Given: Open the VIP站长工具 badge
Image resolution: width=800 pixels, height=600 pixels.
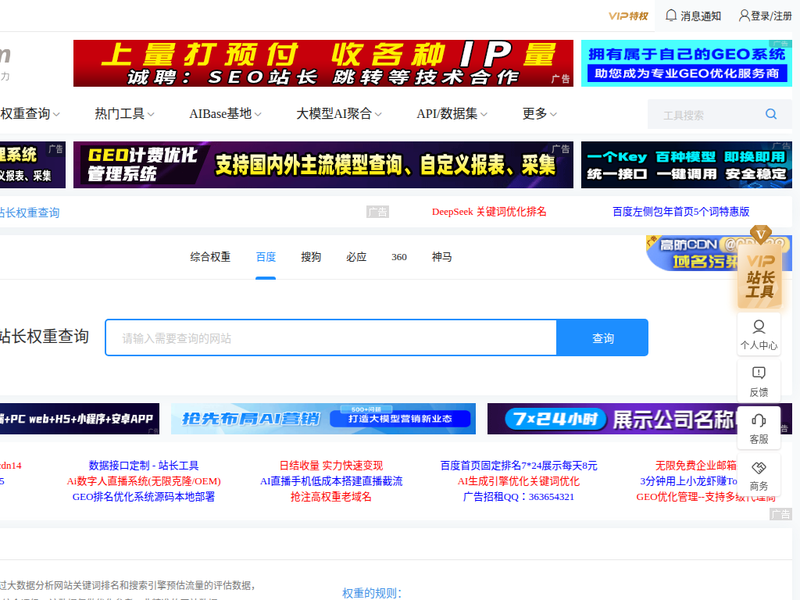Looking at the screenshot, I should tap(760, 268).
